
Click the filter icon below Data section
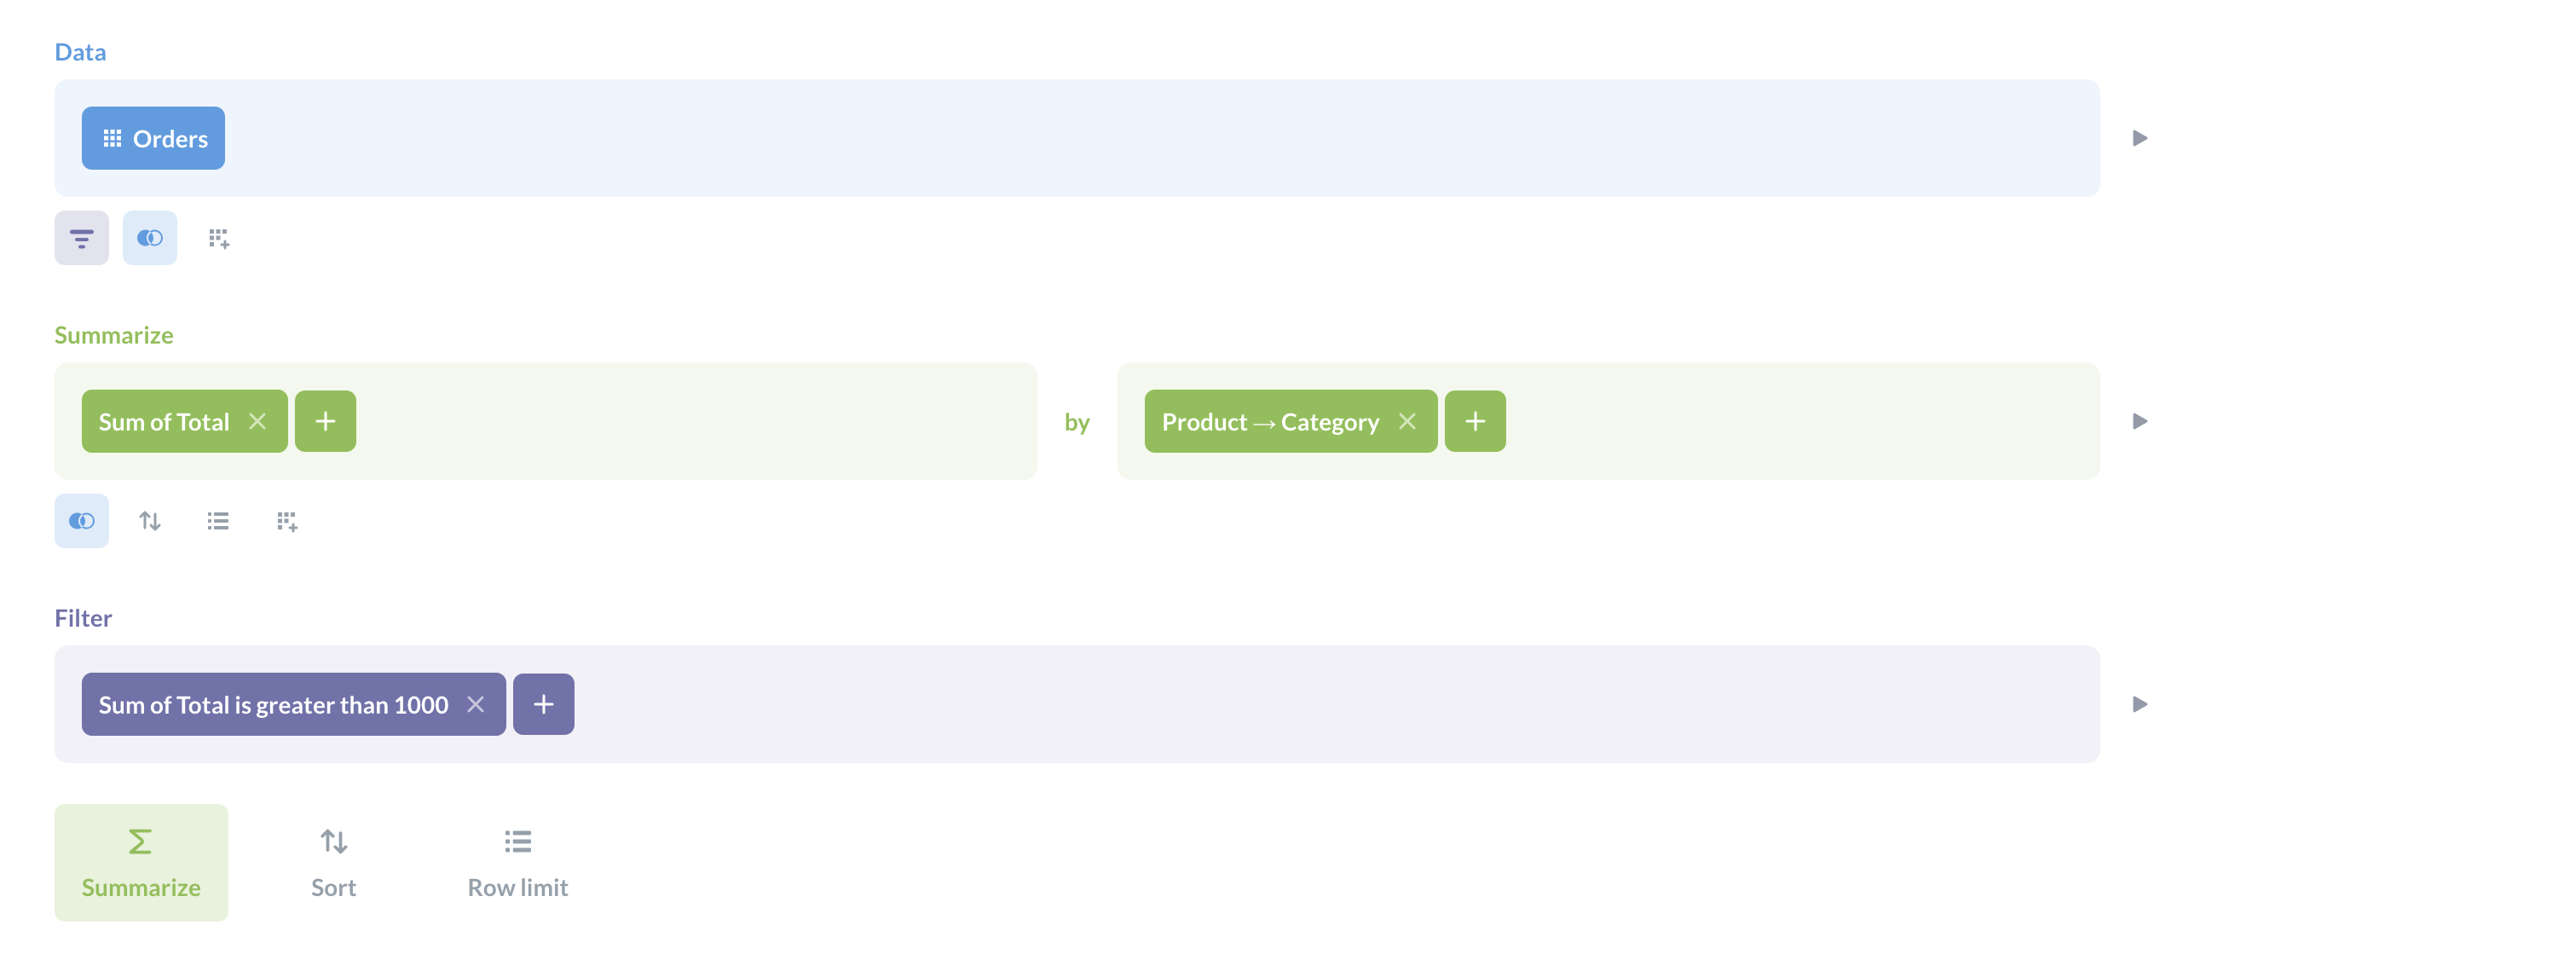pyautogui.click(x=81, y=238)
